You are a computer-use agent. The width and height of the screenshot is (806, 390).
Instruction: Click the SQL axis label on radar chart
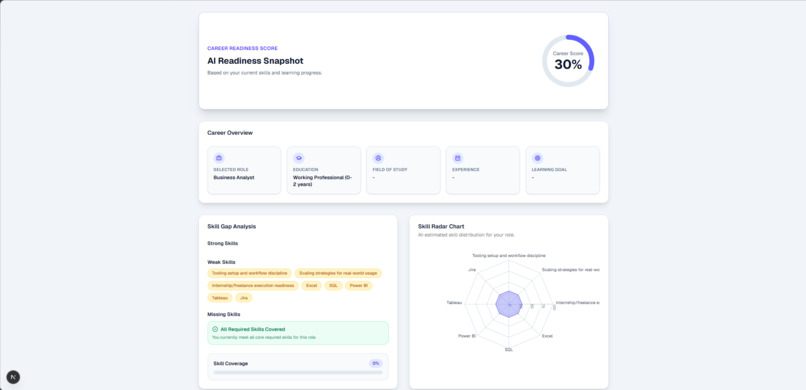tap(509, 349)
